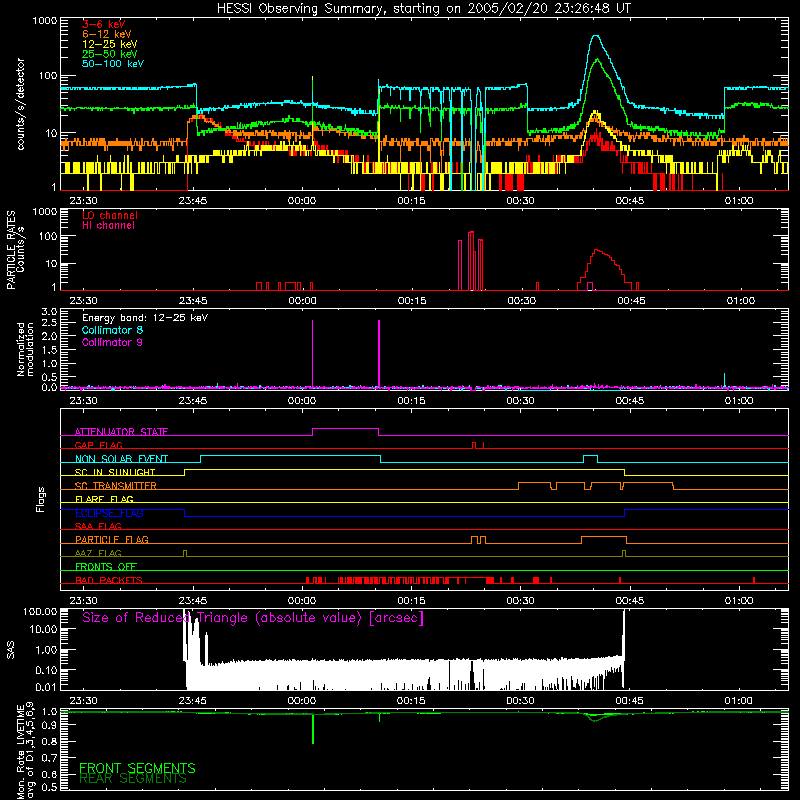Select the '25-50 keV' legend label

coord(110,54)
